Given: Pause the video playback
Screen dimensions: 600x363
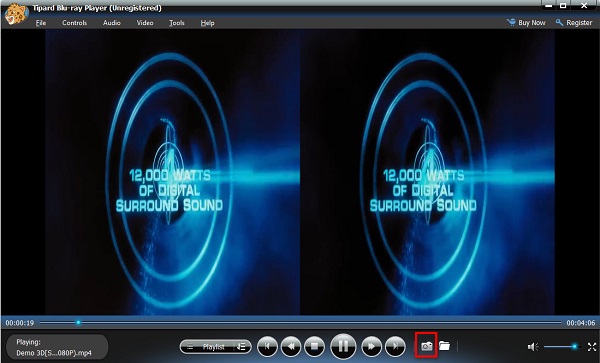Looking at the screenshot, I should 343,346.
